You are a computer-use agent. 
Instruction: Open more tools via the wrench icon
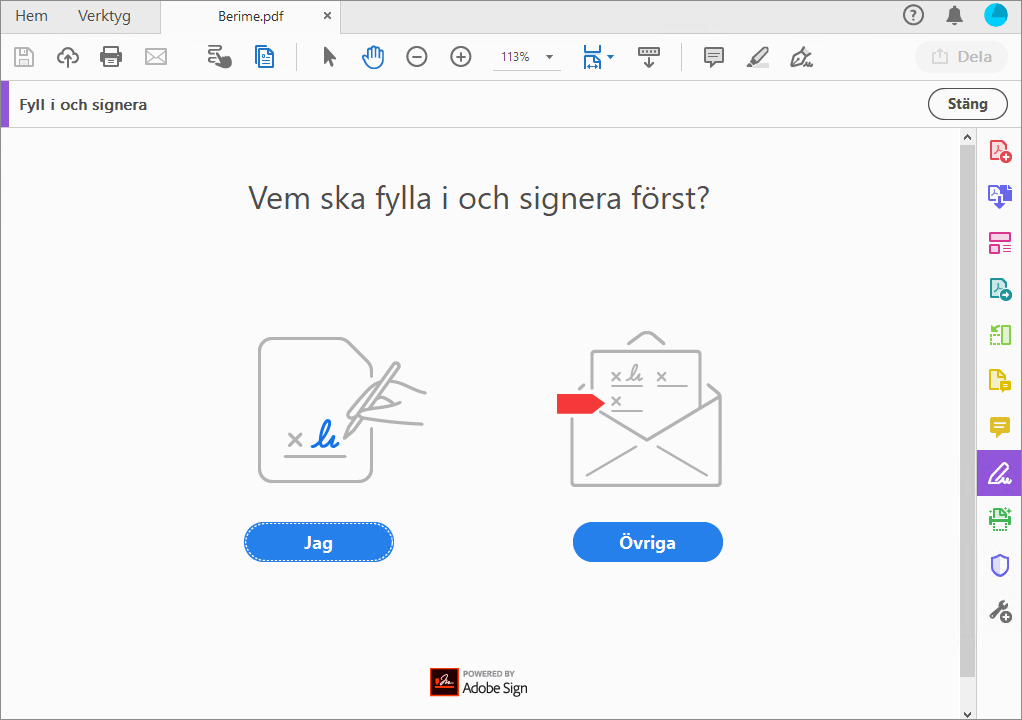(998, 611)
